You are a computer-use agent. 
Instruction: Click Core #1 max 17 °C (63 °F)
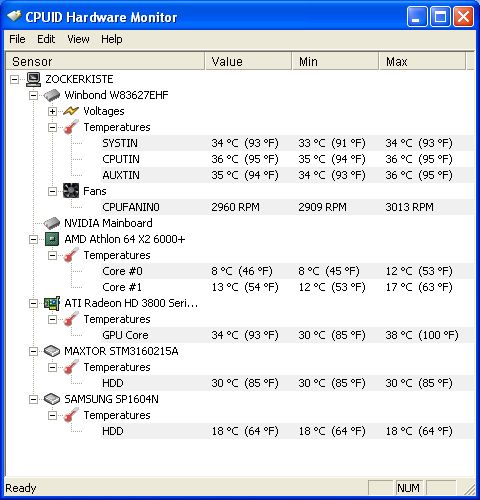point(419,287)
